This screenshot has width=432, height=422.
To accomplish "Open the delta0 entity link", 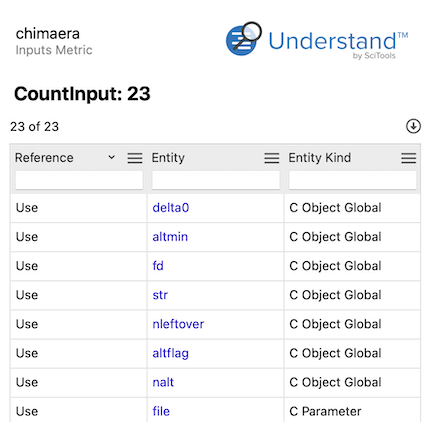I will pos(171,208).
